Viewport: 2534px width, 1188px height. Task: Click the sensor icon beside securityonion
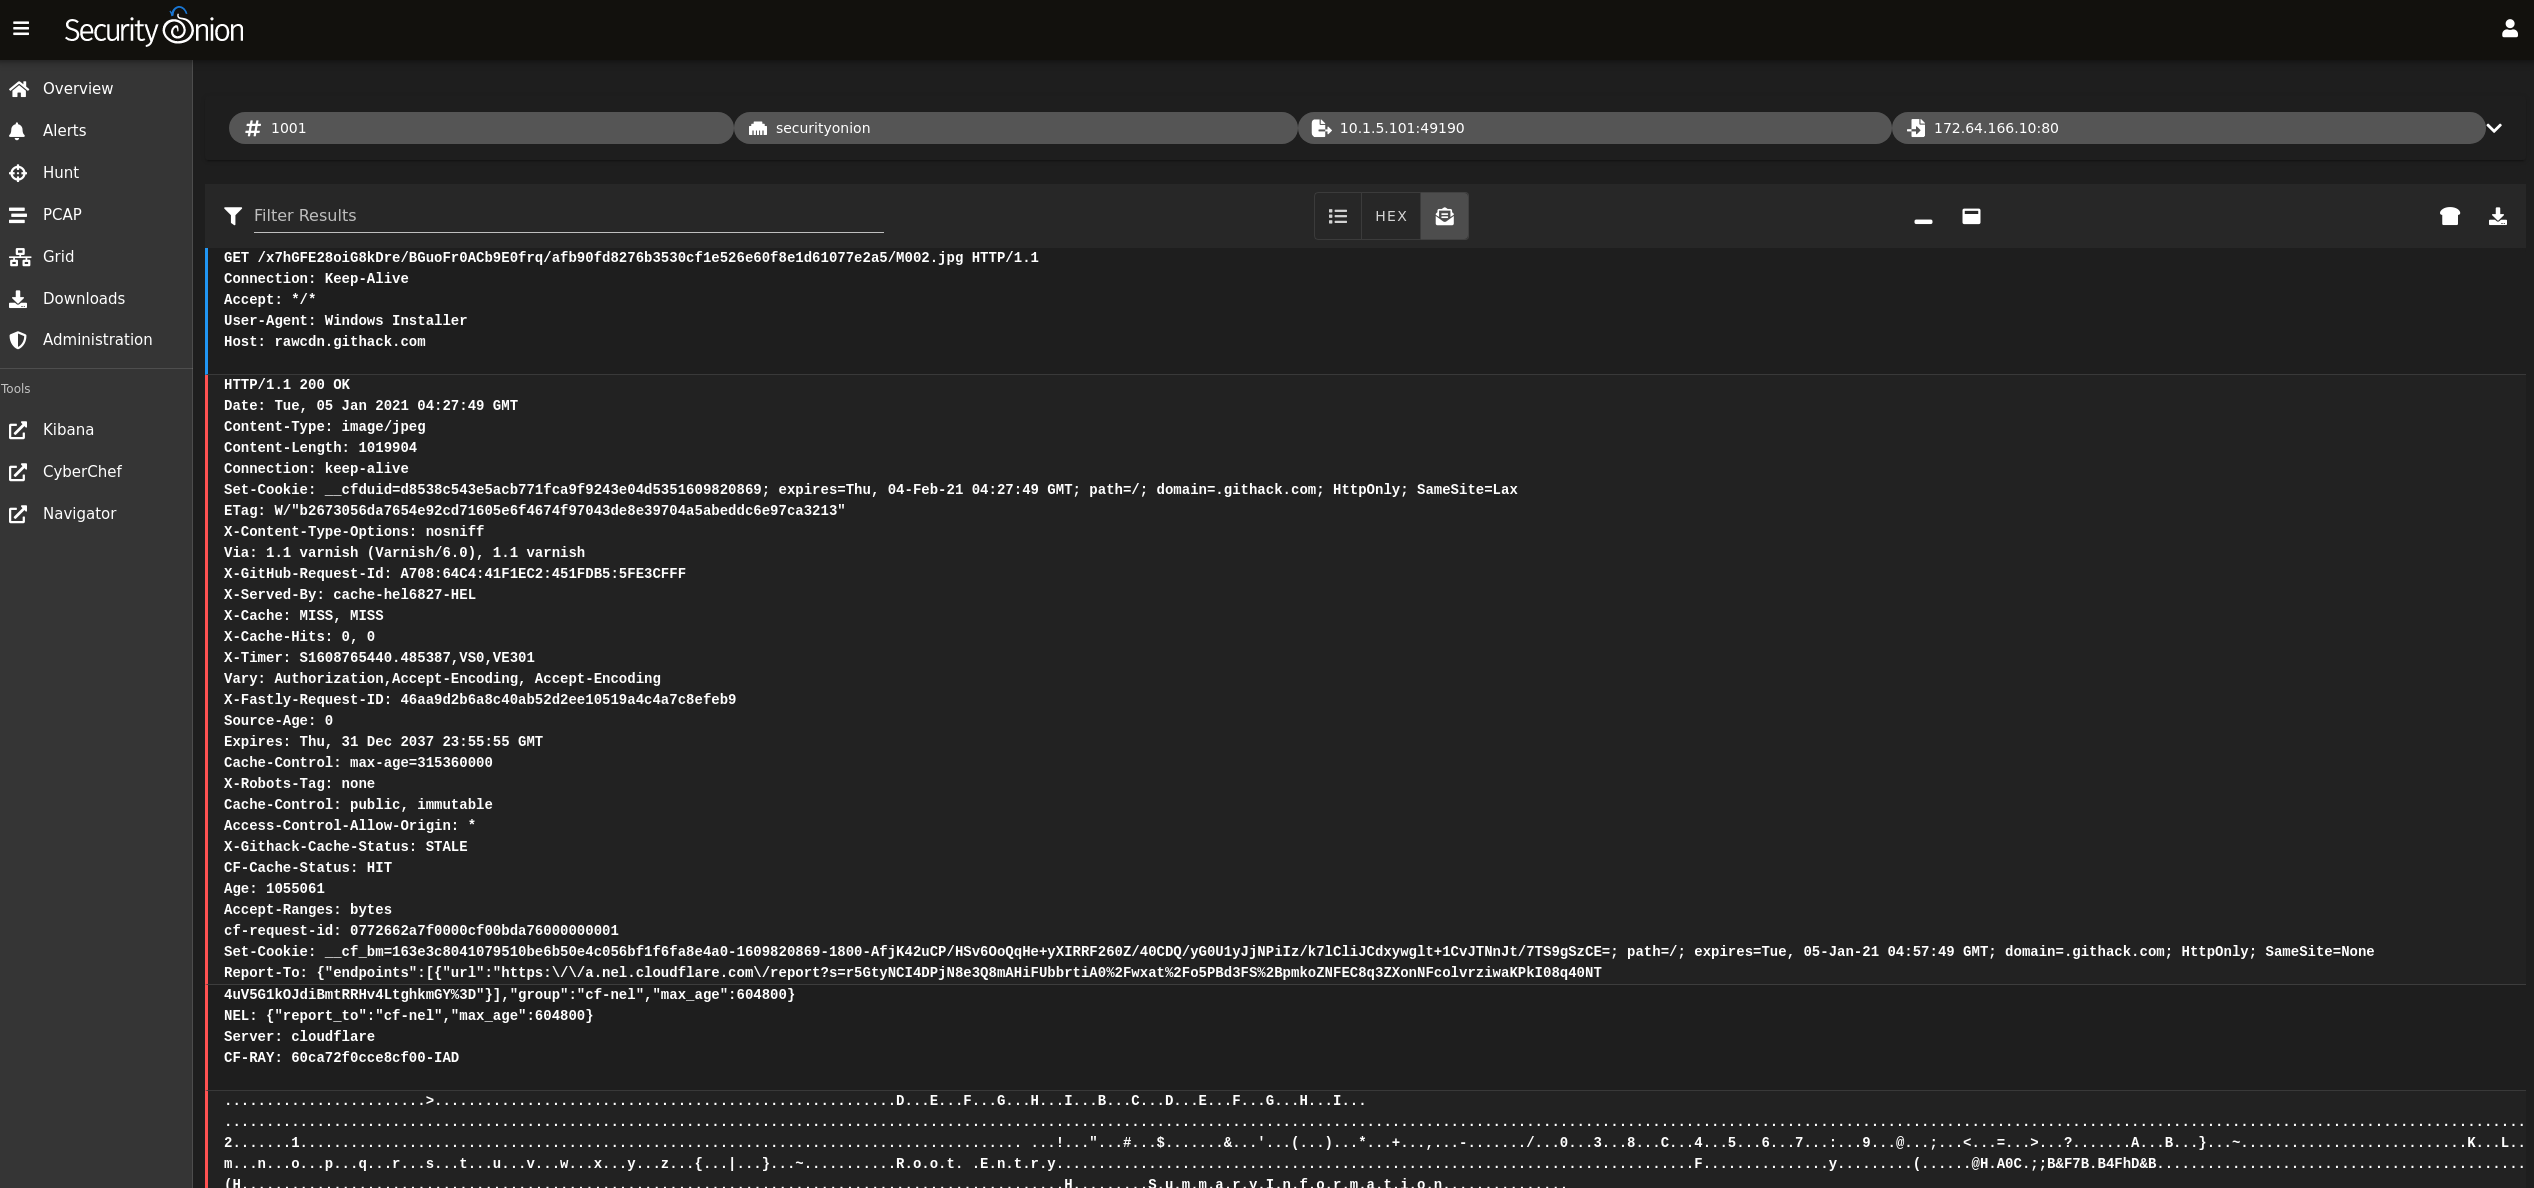tap(758, 128)
